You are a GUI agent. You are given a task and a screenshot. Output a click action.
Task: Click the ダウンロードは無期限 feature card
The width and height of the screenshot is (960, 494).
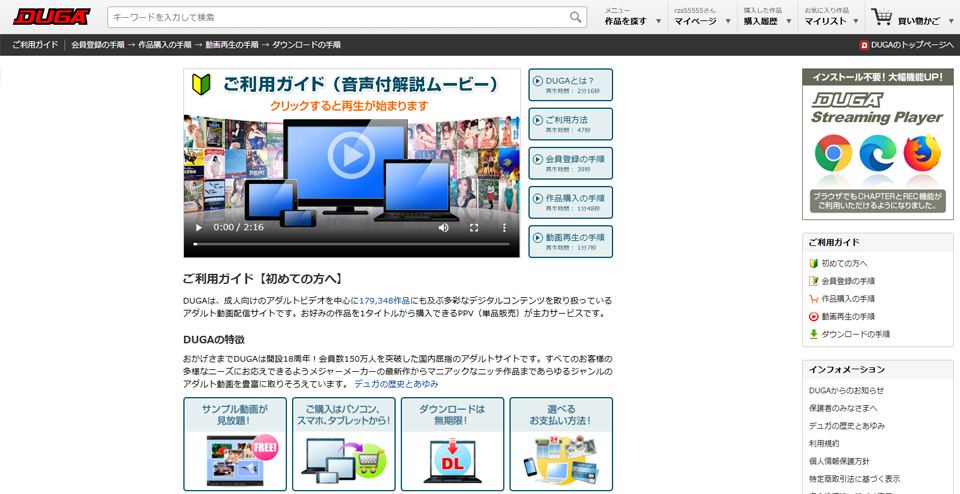tap(452, 444)
